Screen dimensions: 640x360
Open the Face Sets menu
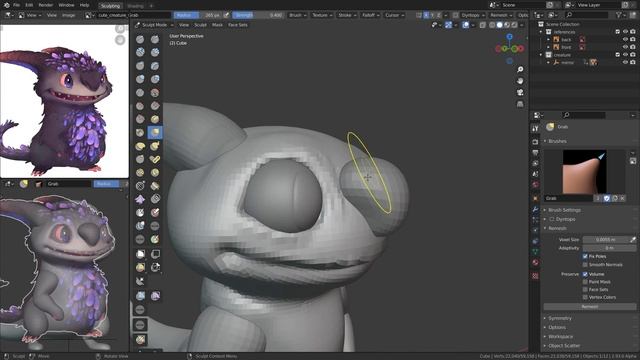pos(238,25)
